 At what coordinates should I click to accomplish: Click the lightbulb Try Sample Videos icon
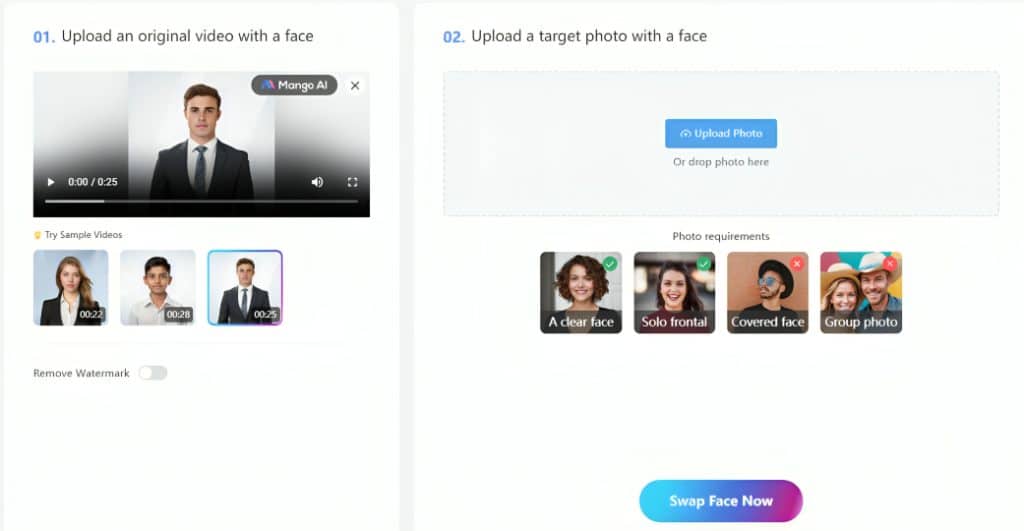(x=37, y=235)
